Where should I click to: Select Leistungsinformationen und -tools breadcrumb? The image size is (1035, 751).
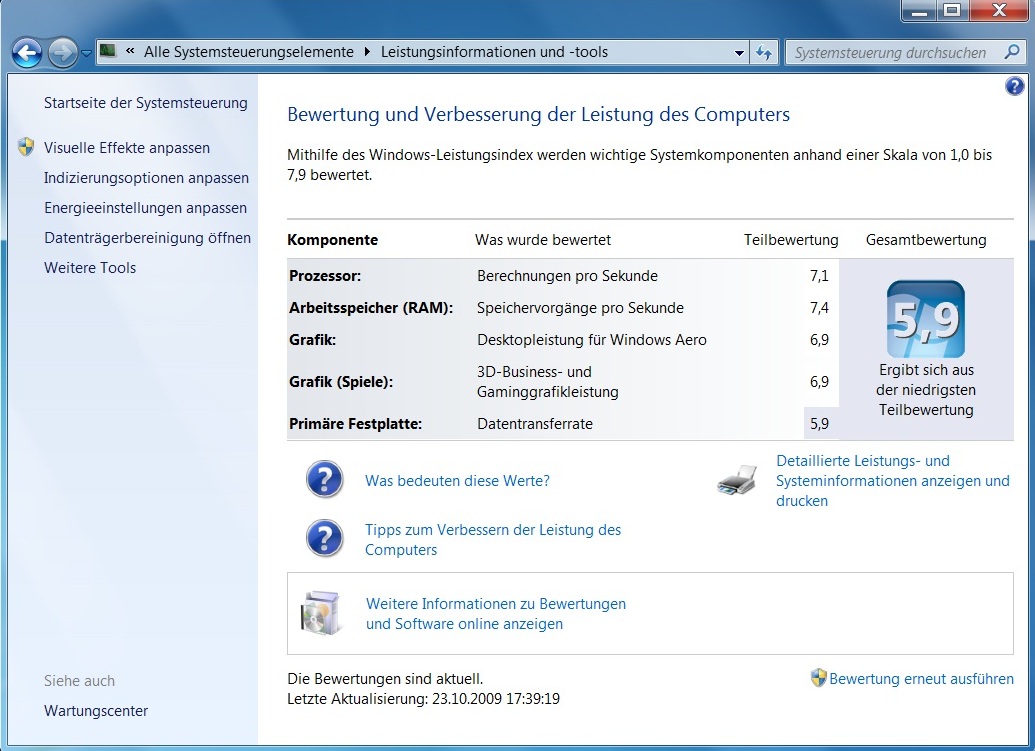point(494,52)
